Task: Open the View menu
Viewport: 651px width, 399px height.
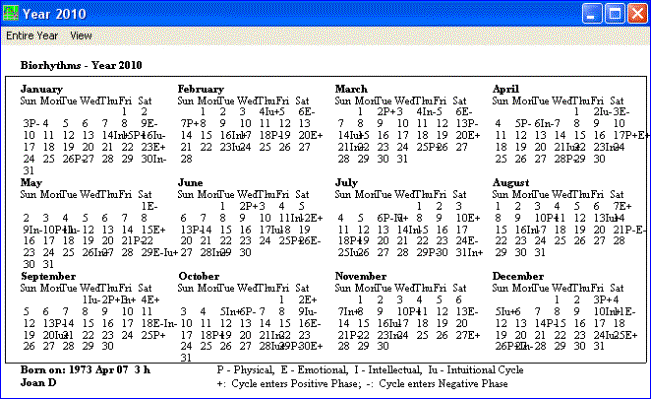Action: pos(81,36)
